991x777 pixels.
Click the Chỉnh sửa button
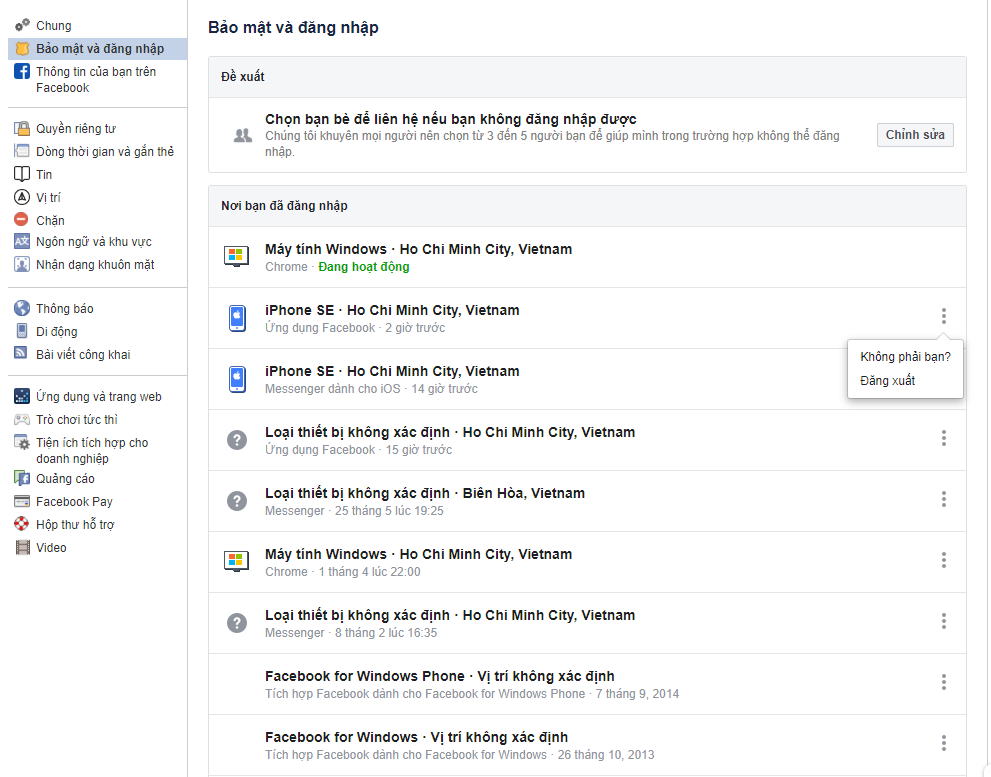(x=915, y=135)
